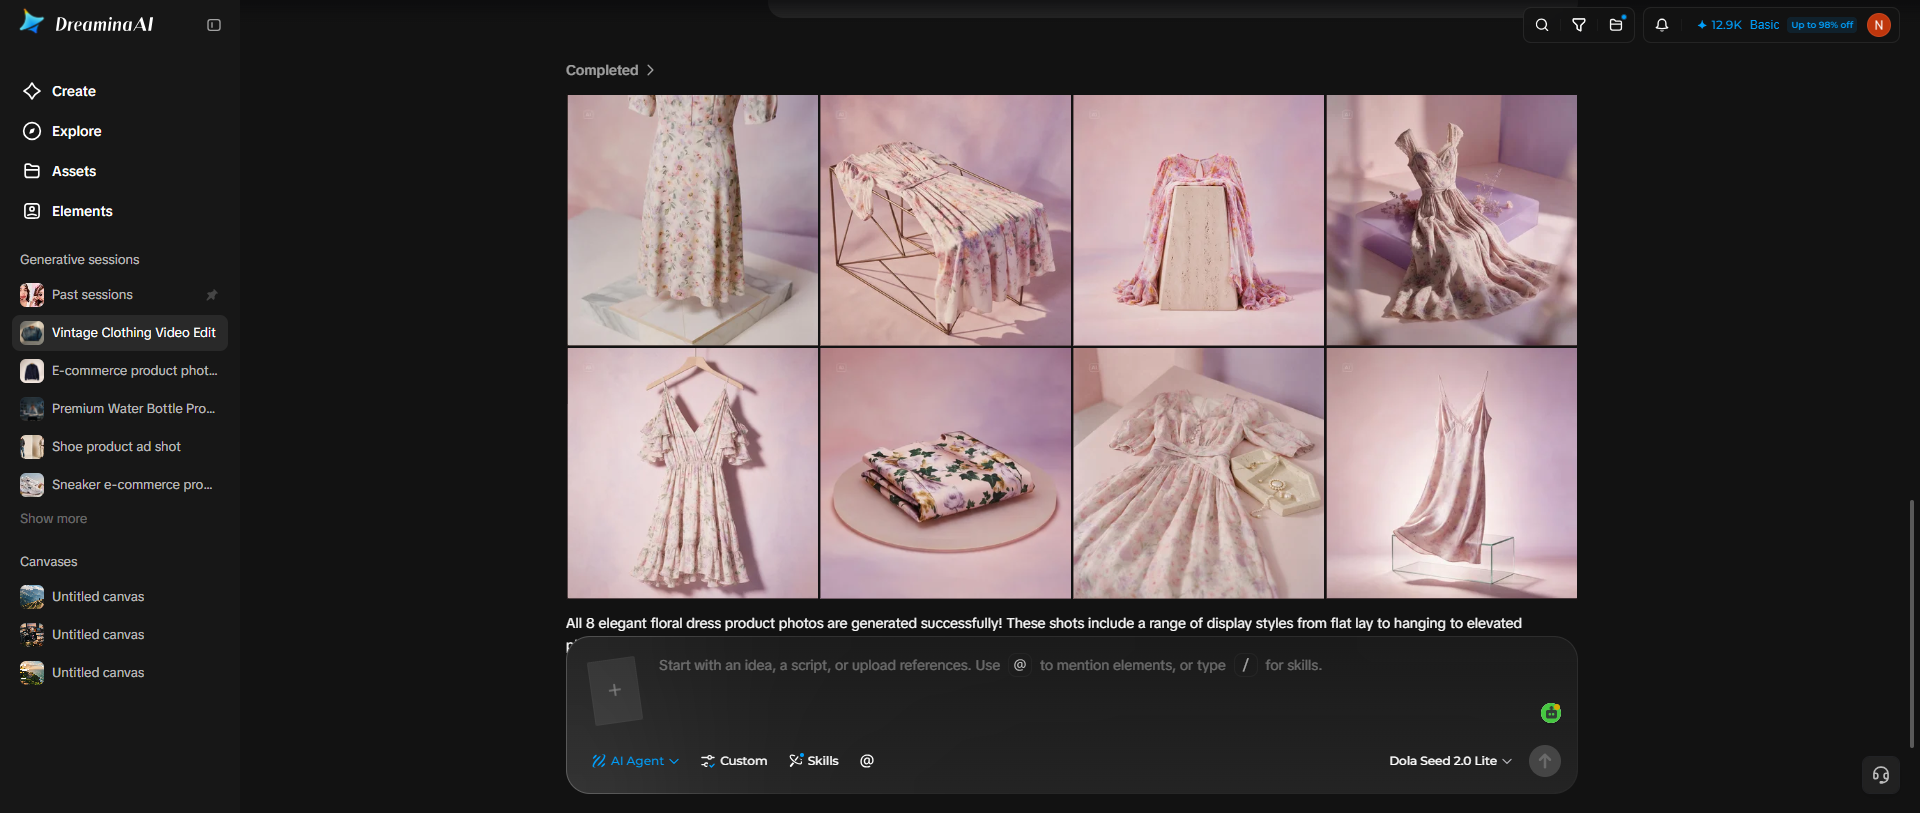Screen dimensions: 1920x813
Task: Open the dress on wooden hanger image
Action: coord(693,473)
